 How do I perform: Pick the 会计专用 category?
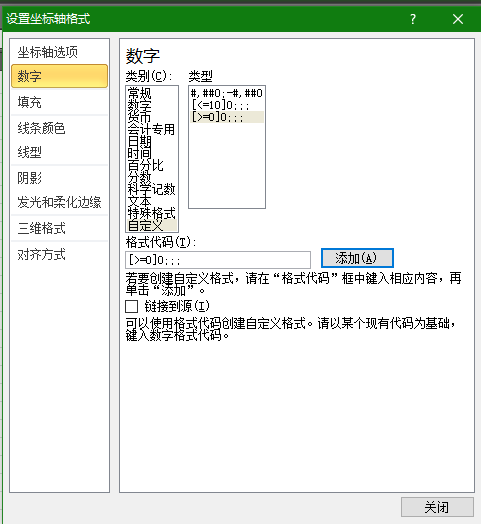151,129
